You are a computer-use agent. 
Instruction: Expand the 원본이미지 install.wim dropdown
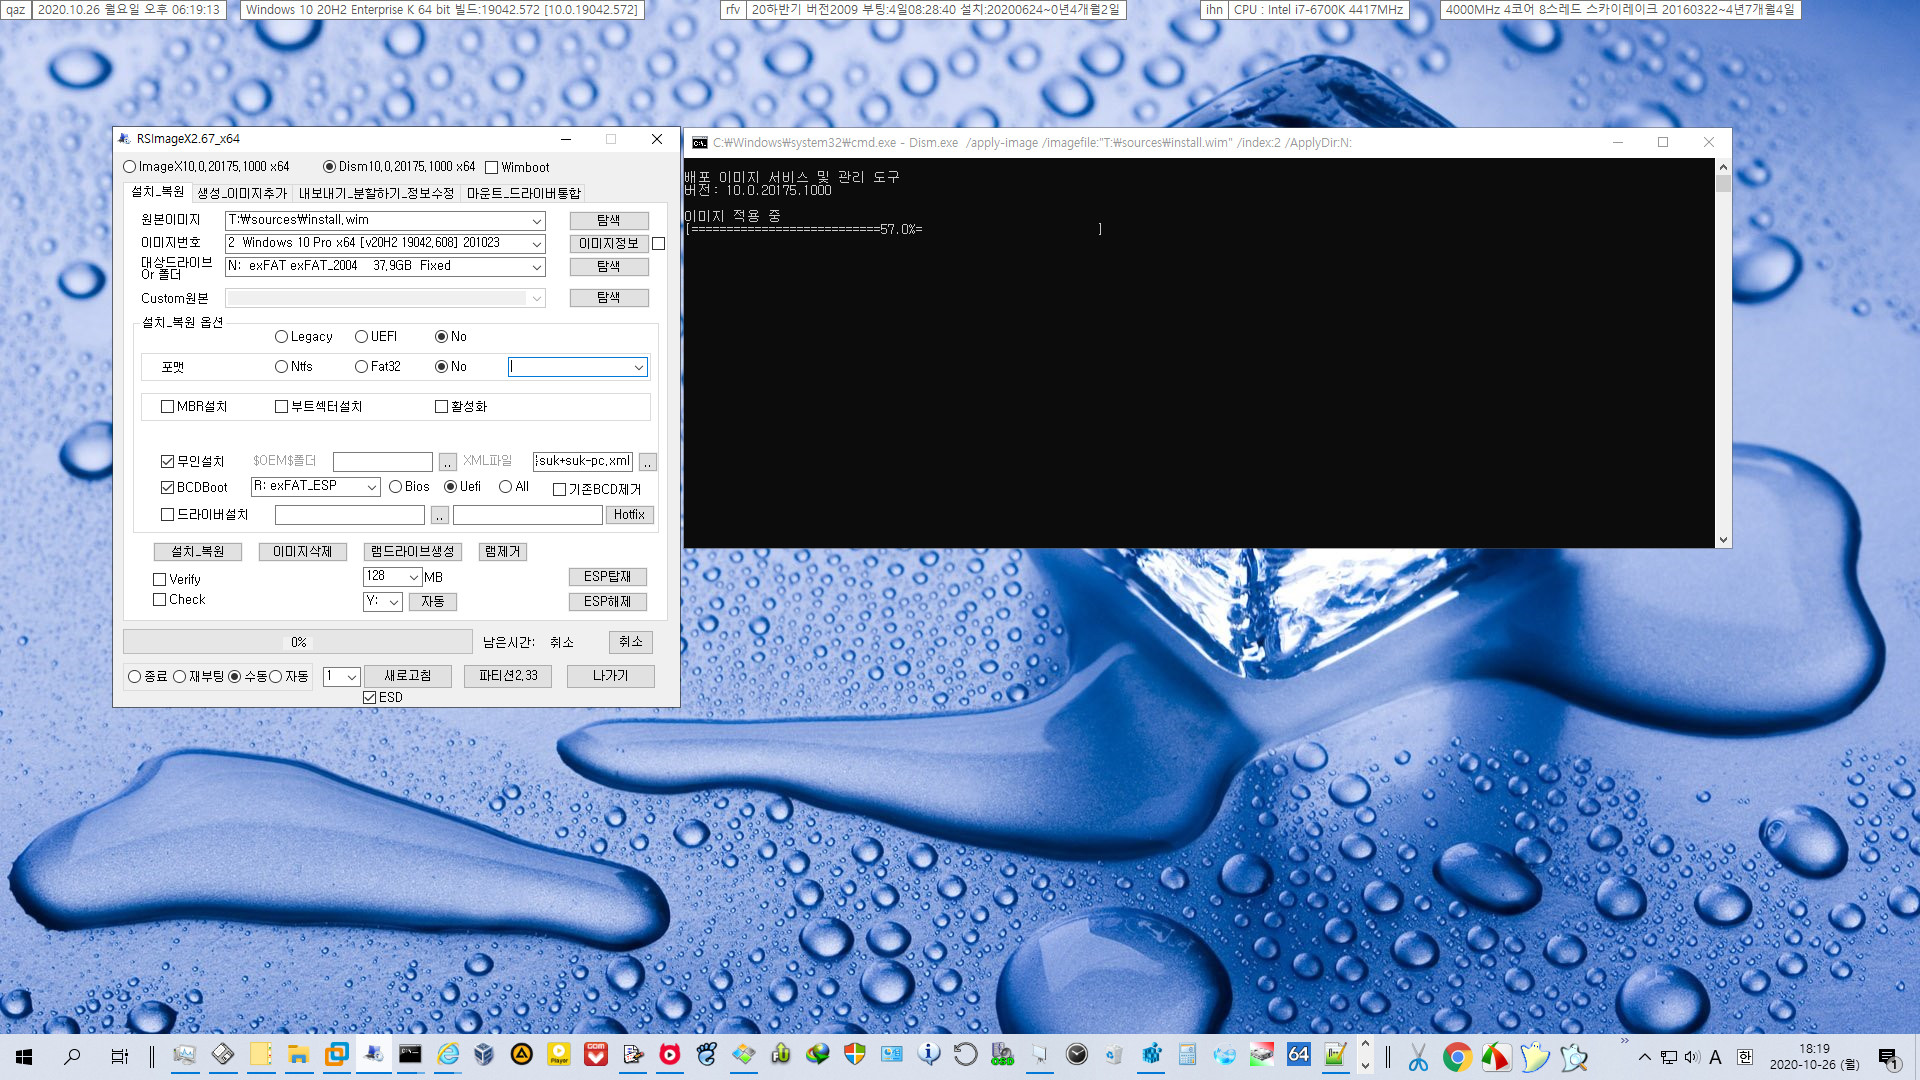point(537,221)
